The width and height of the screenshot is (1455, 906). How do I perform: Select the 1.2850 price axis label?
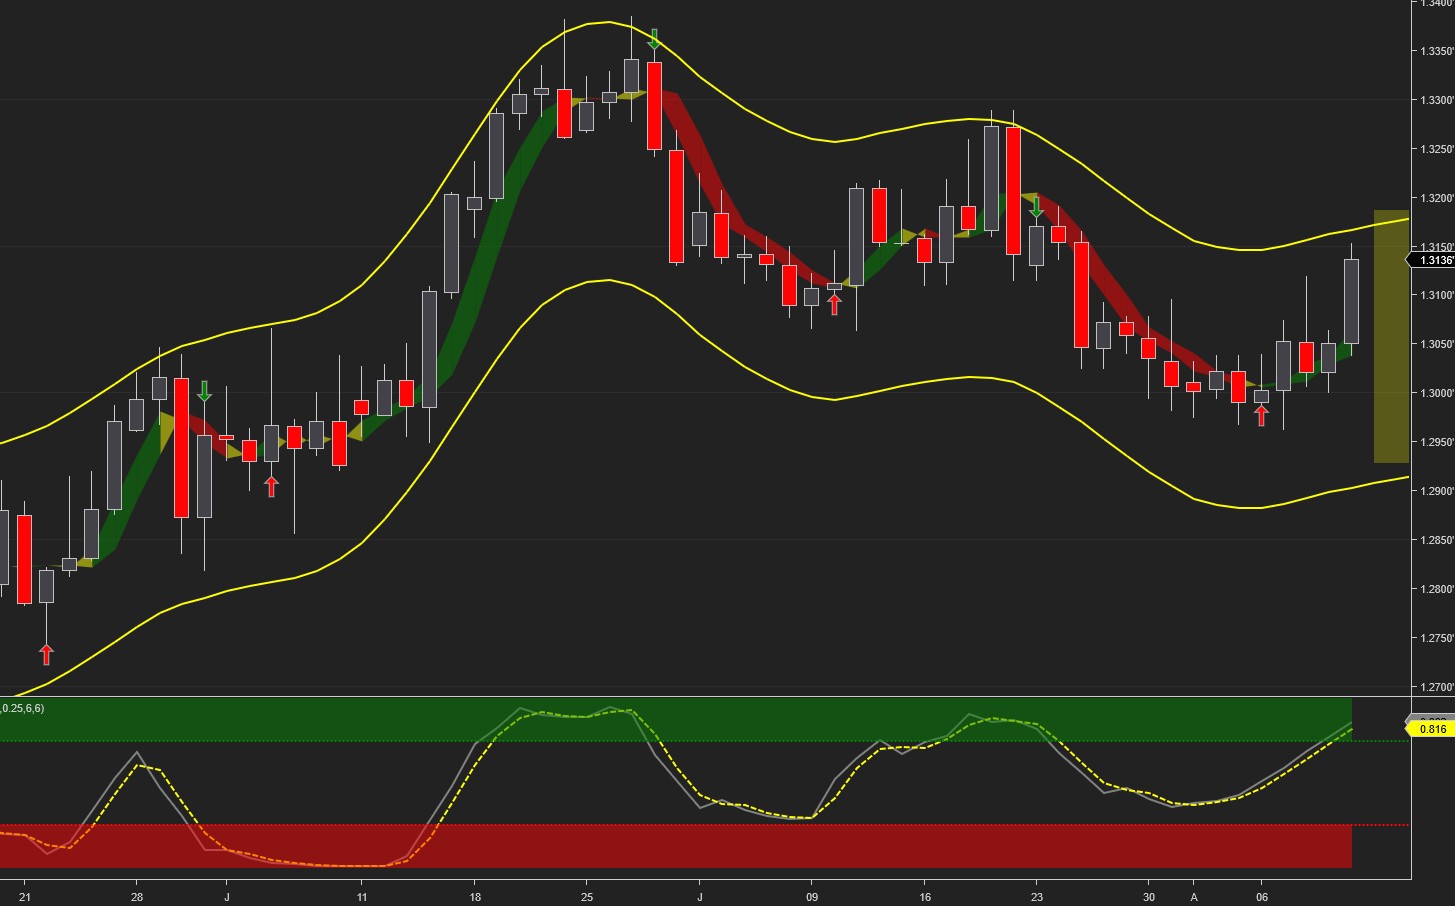pos(1437,540)
